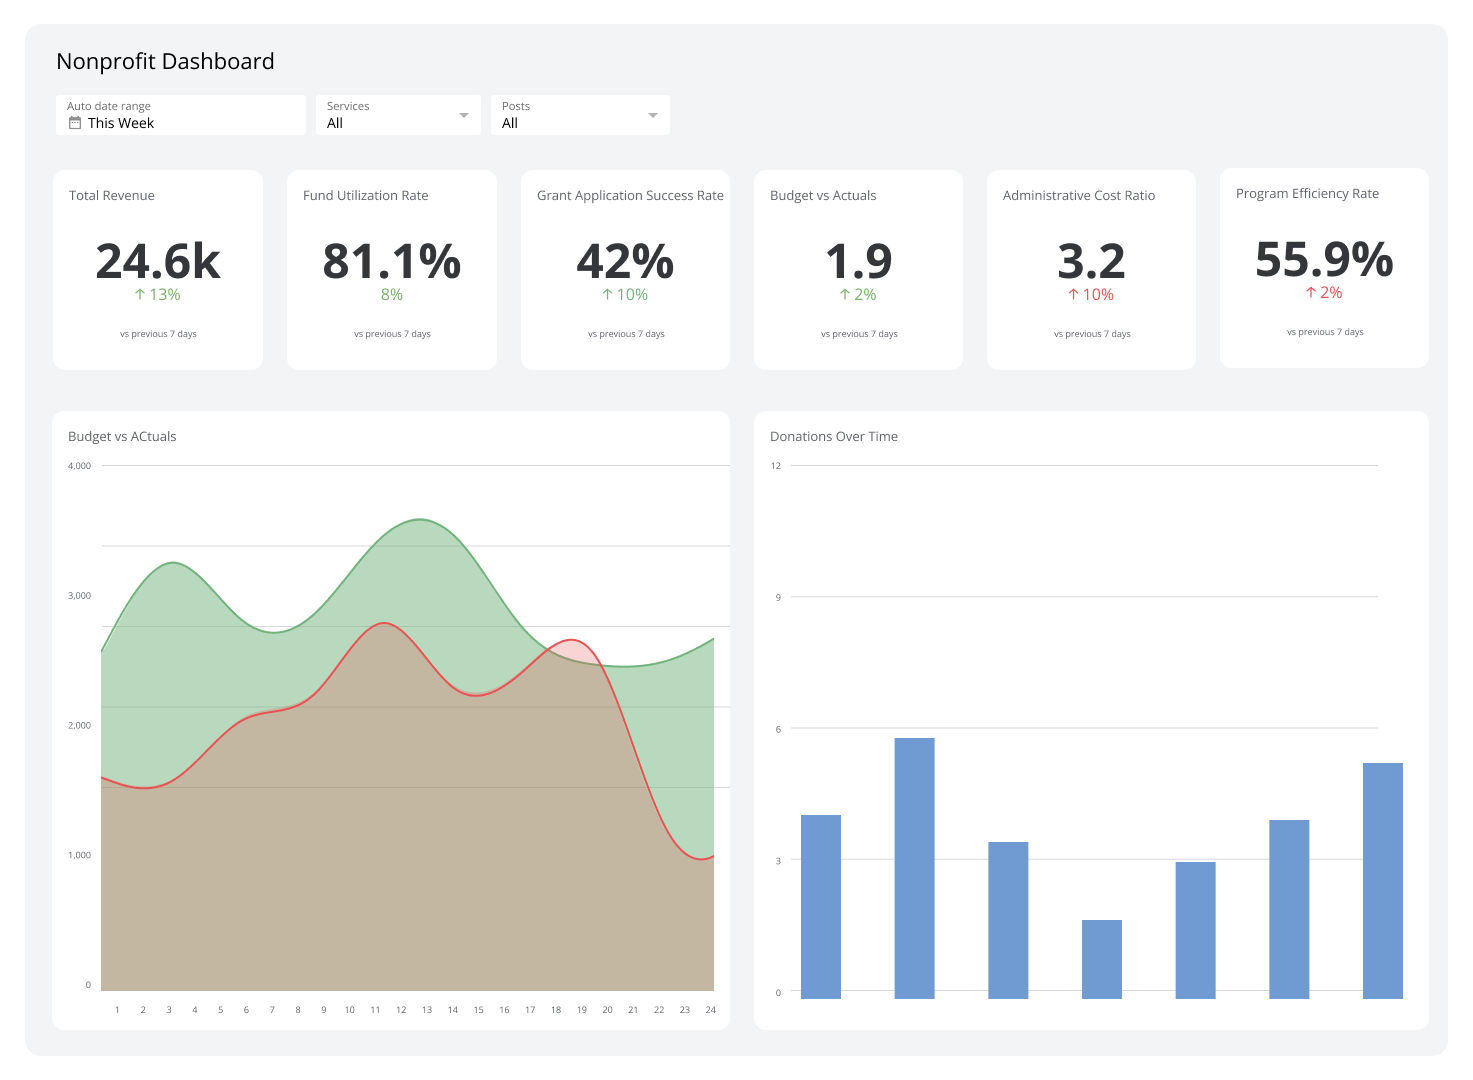Open the Program Efficiency Rate card
Screen dimensions: 1473x1080
[1324, 268]
